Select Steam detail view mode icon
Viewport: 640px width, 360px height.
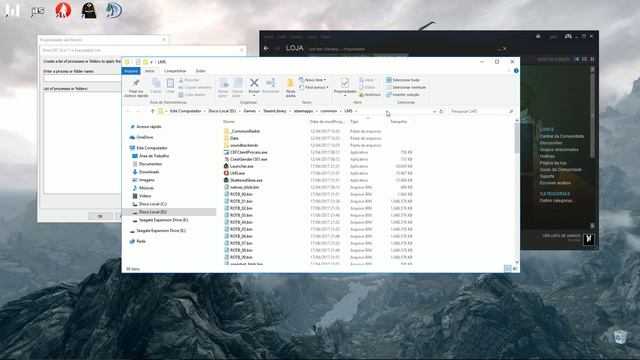[x=576, y=59]
